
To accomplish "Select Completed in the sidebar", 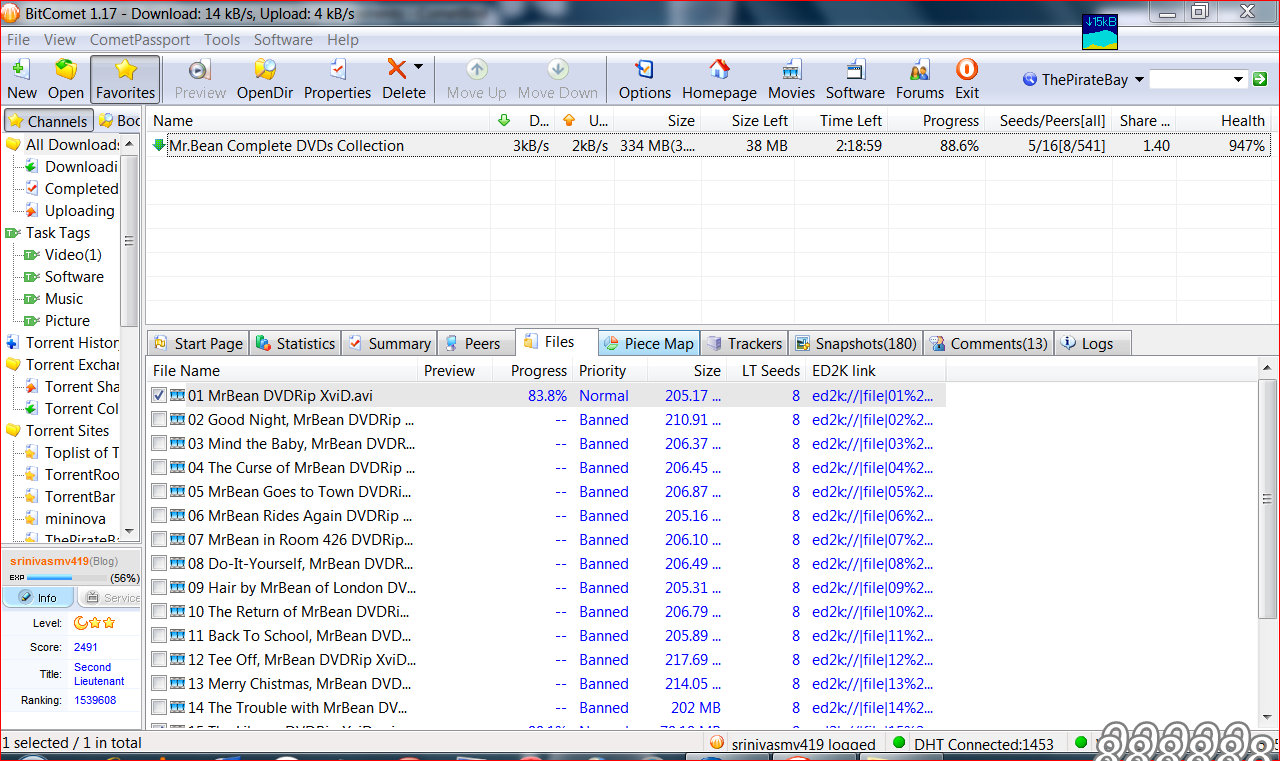I will 70,189.
